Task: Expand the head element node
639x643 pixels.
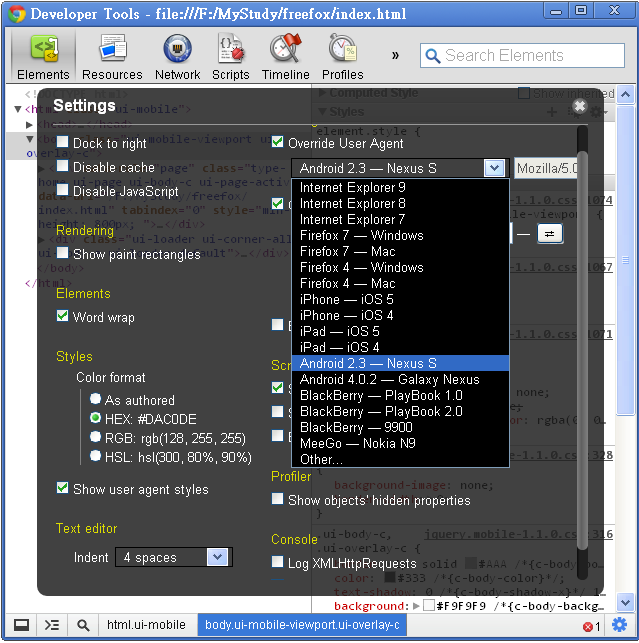Action: coord(29,125)
